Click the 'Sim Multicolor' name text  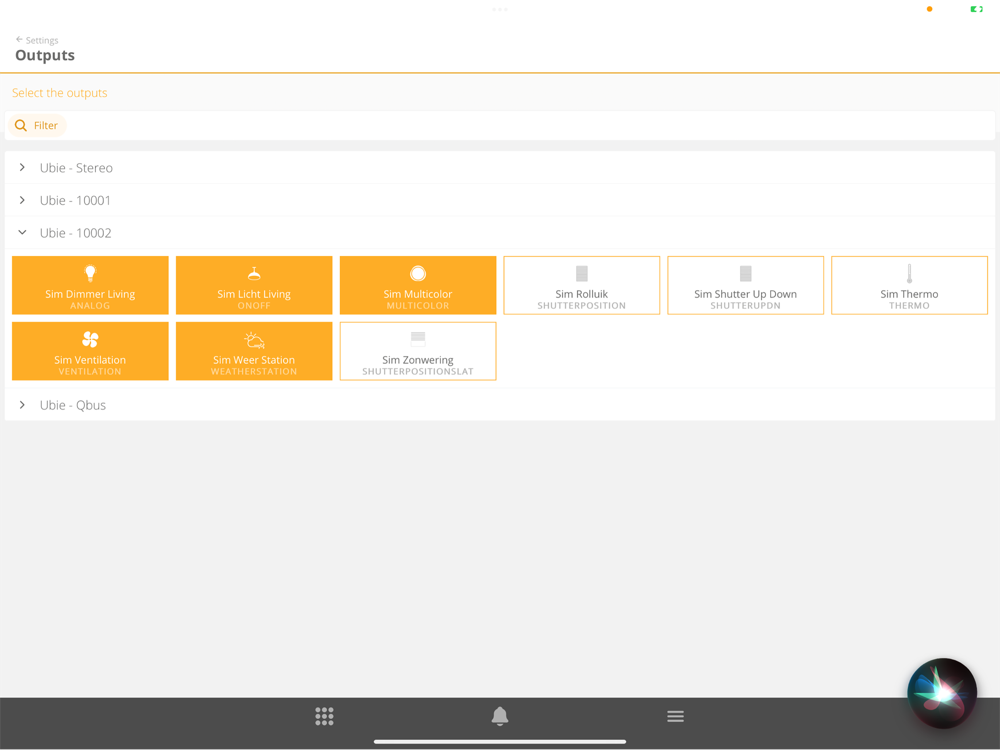click(418, 294)
